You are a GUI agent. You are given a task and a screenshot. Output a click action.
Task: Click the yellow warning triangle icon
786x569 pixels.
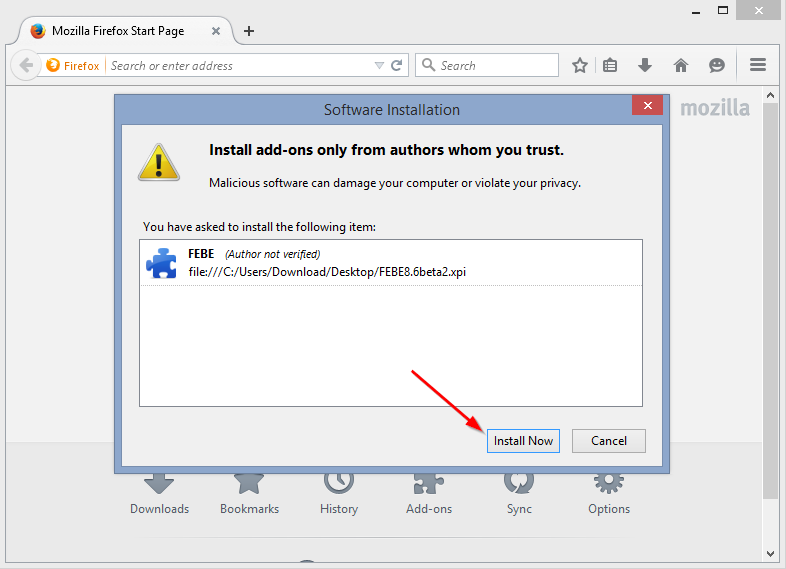click(159, 162)
